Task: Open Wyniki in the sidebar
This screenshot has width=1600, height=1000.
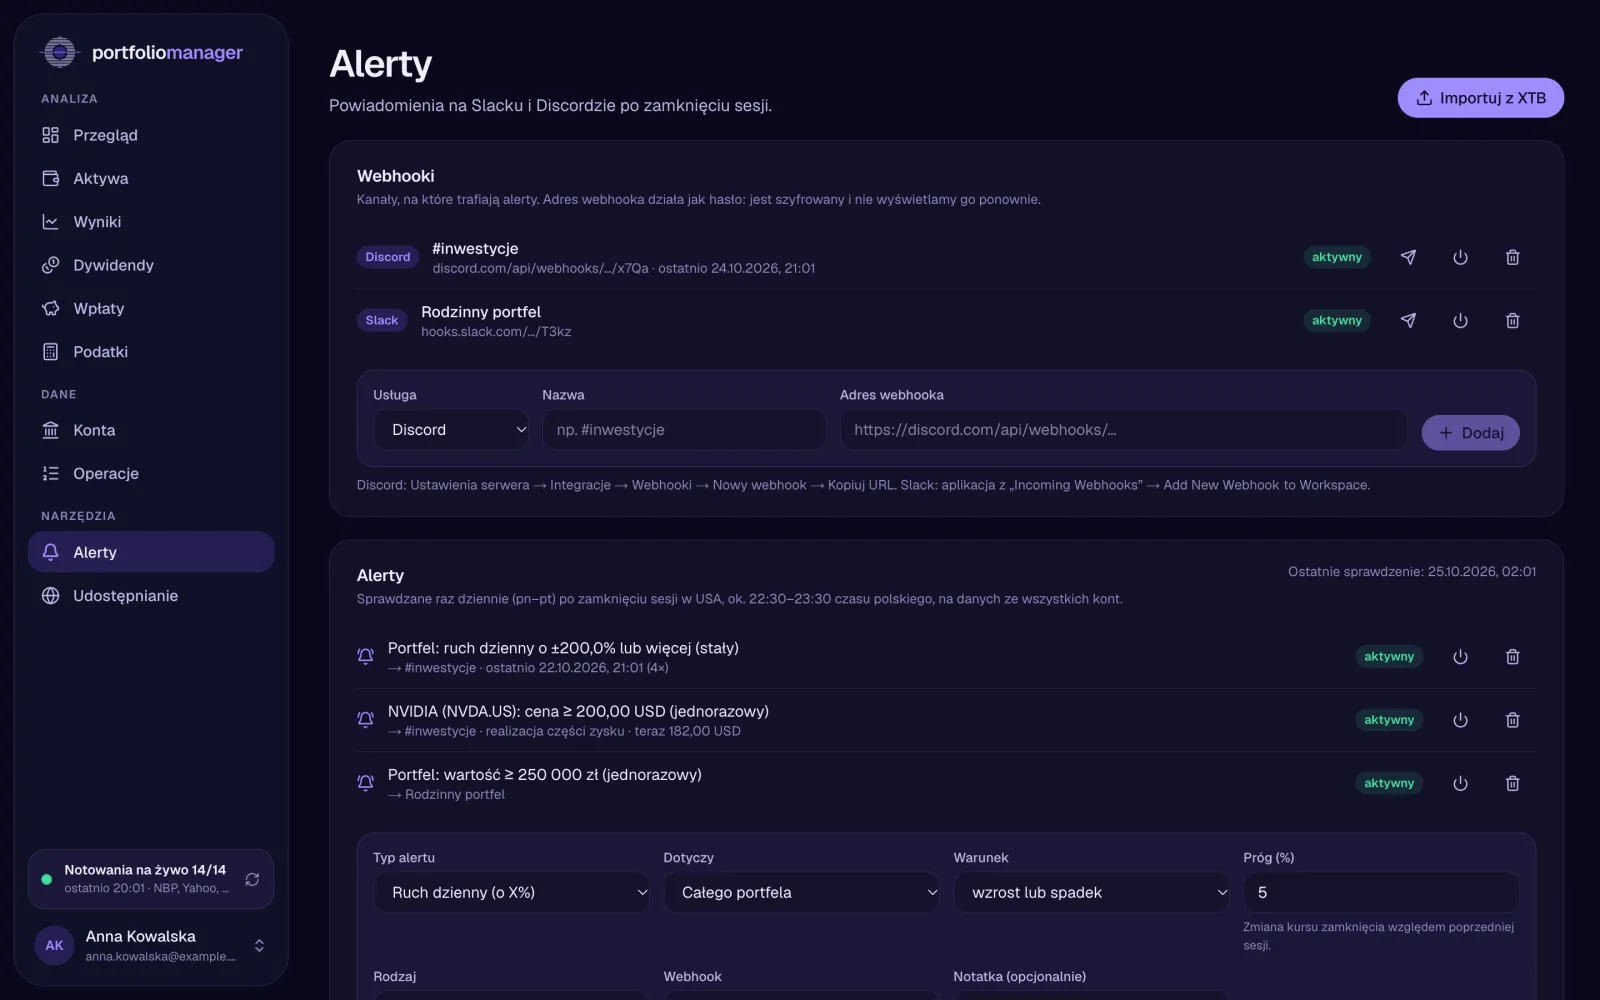Action: tap(151, 222)
